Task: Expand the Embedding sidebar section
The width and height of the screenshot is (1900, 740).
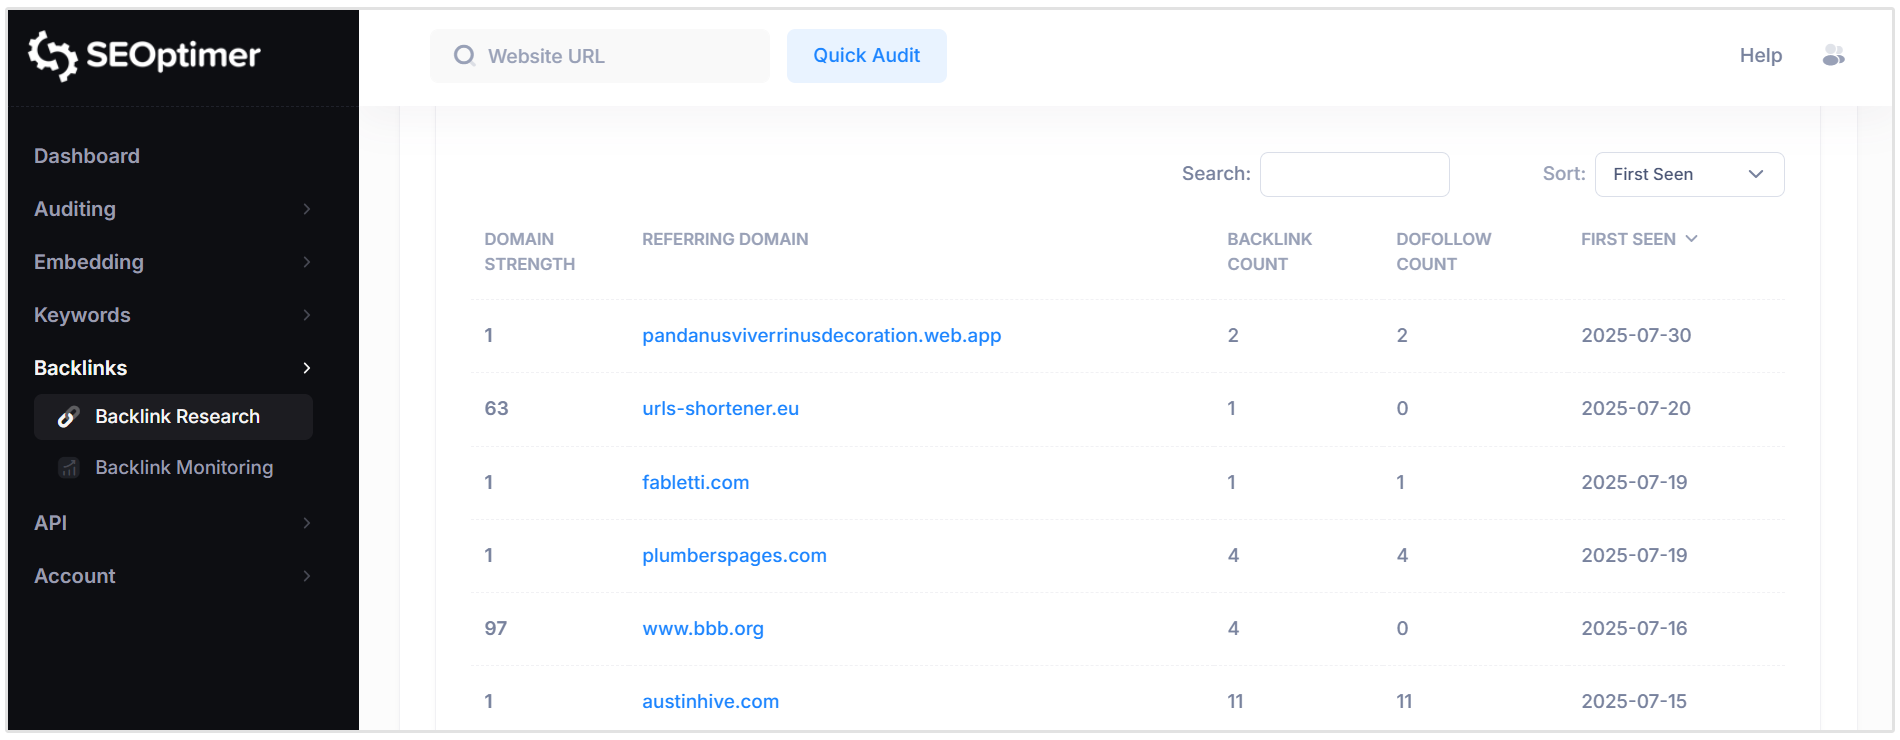Action: 88,262
